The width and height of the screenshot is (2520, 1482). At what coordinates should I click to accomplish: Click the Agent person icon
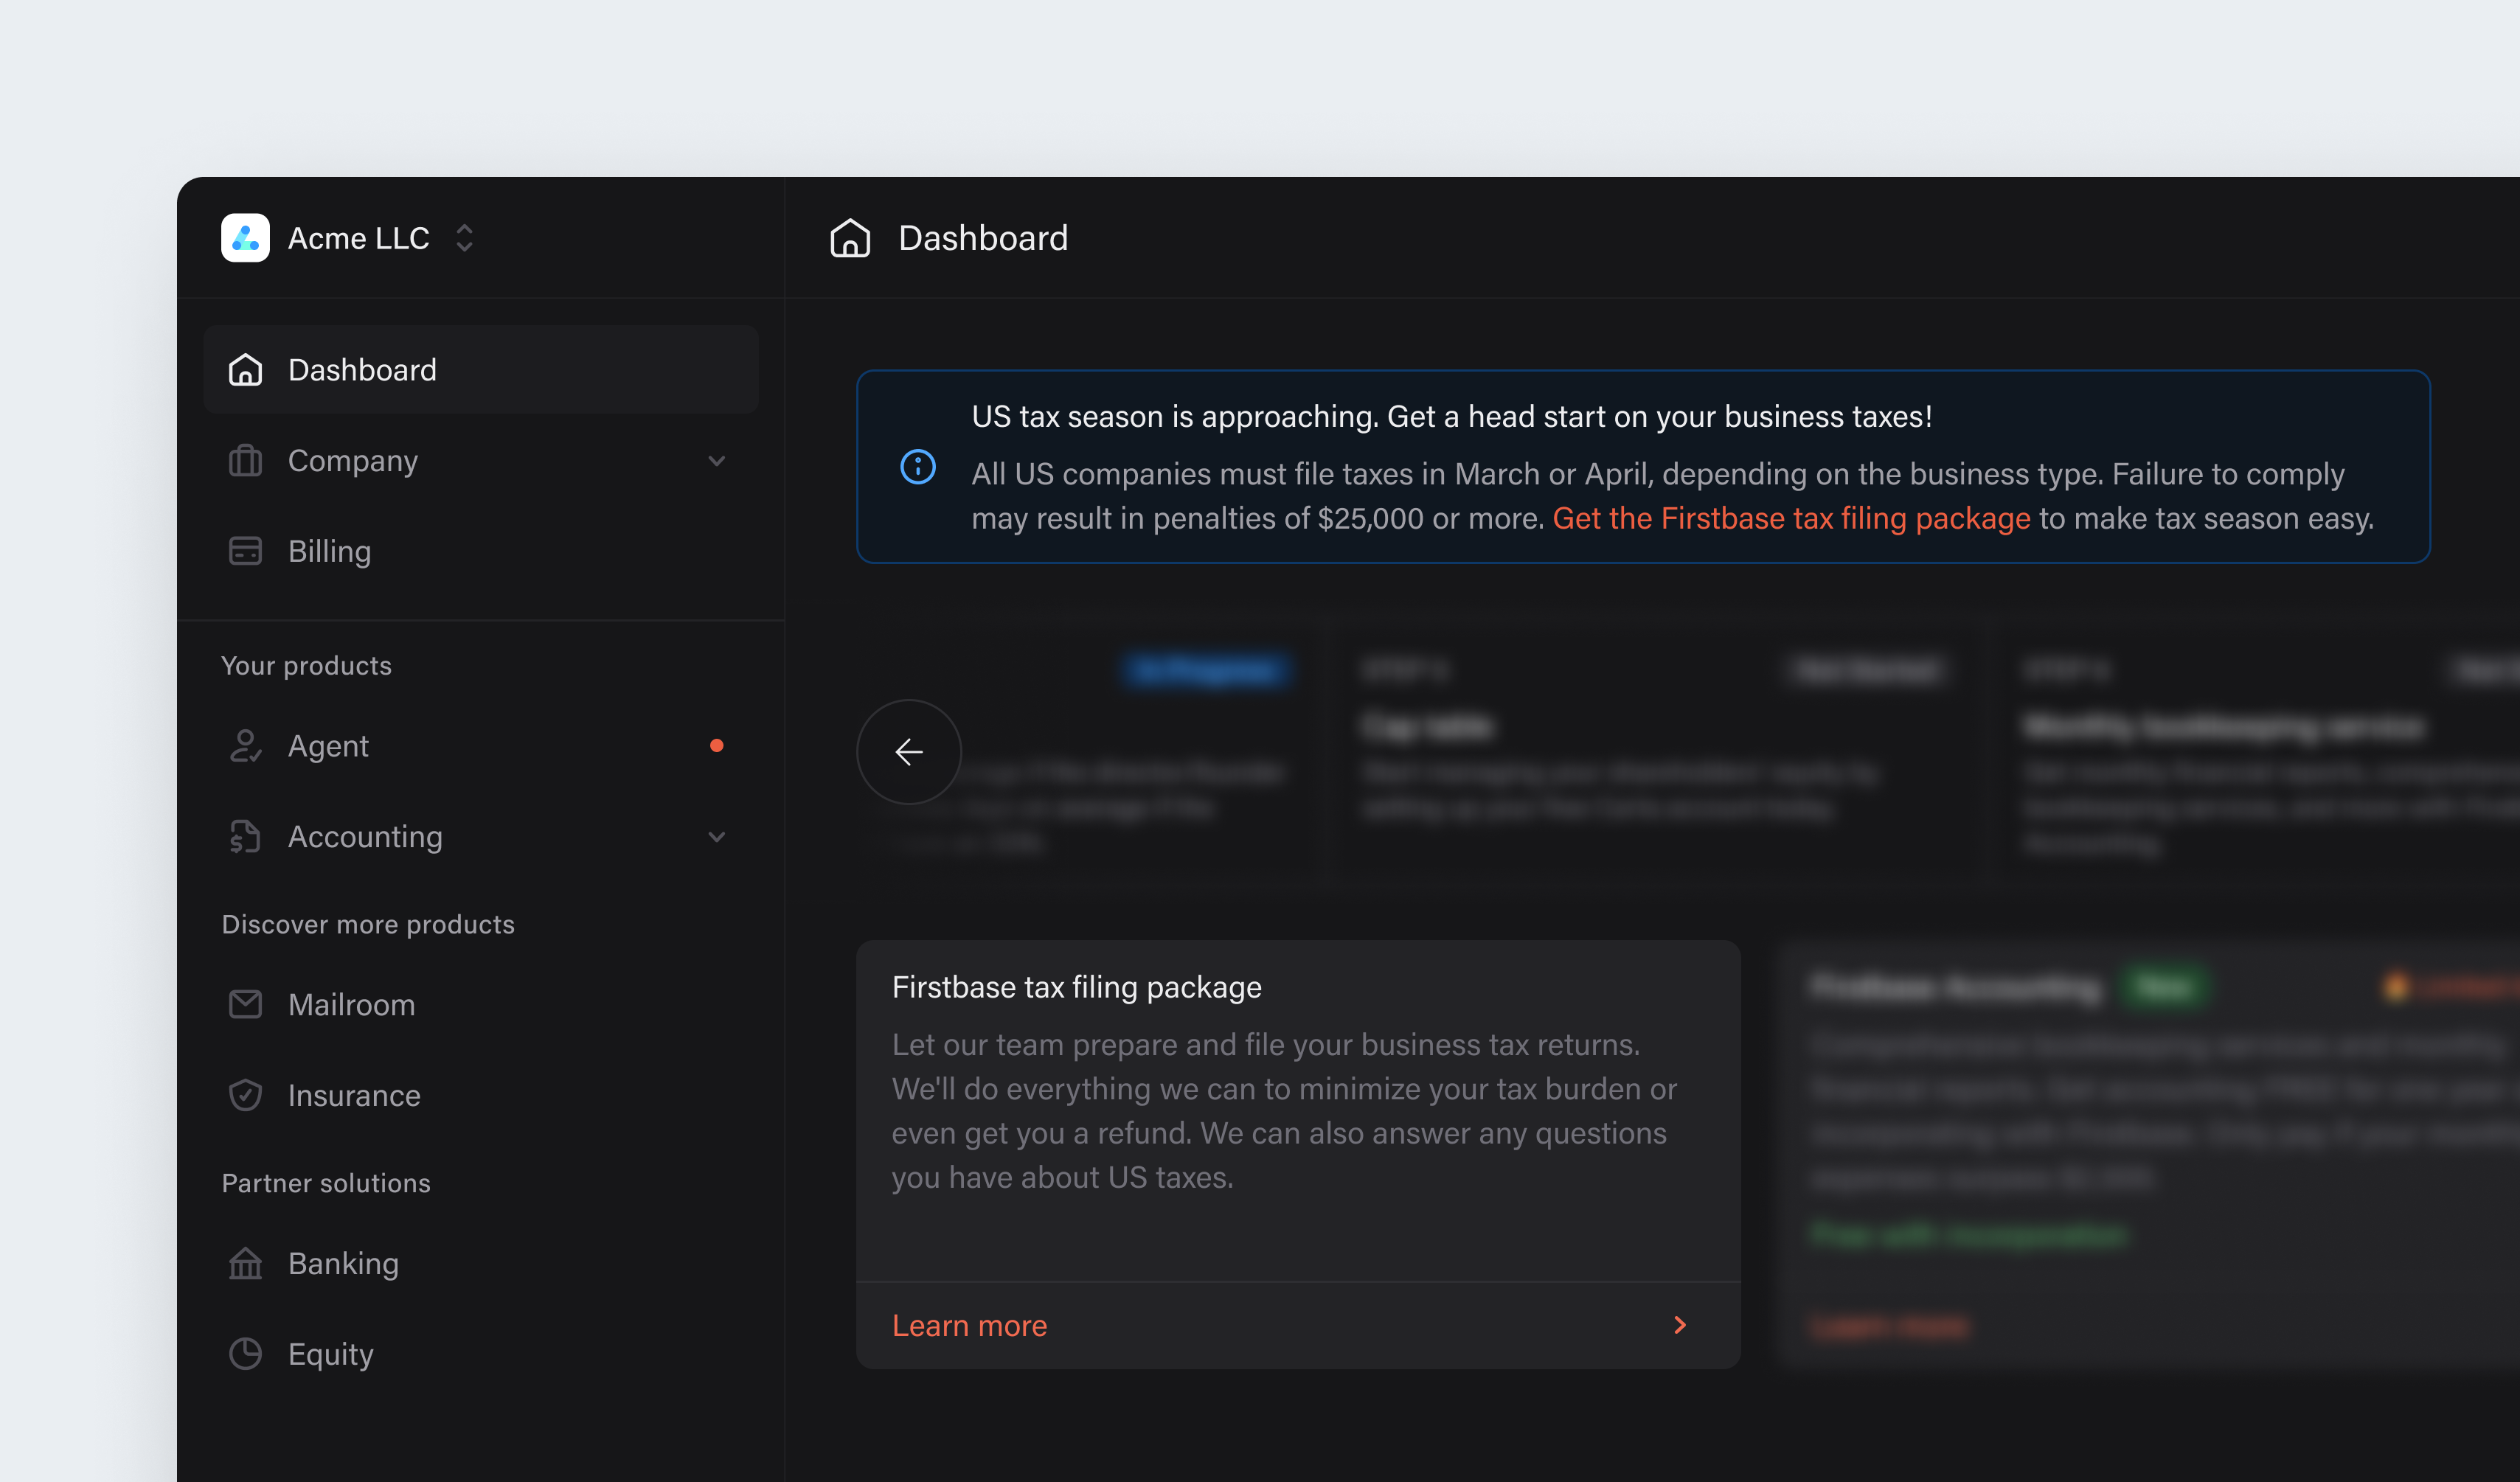click(245, 746)
